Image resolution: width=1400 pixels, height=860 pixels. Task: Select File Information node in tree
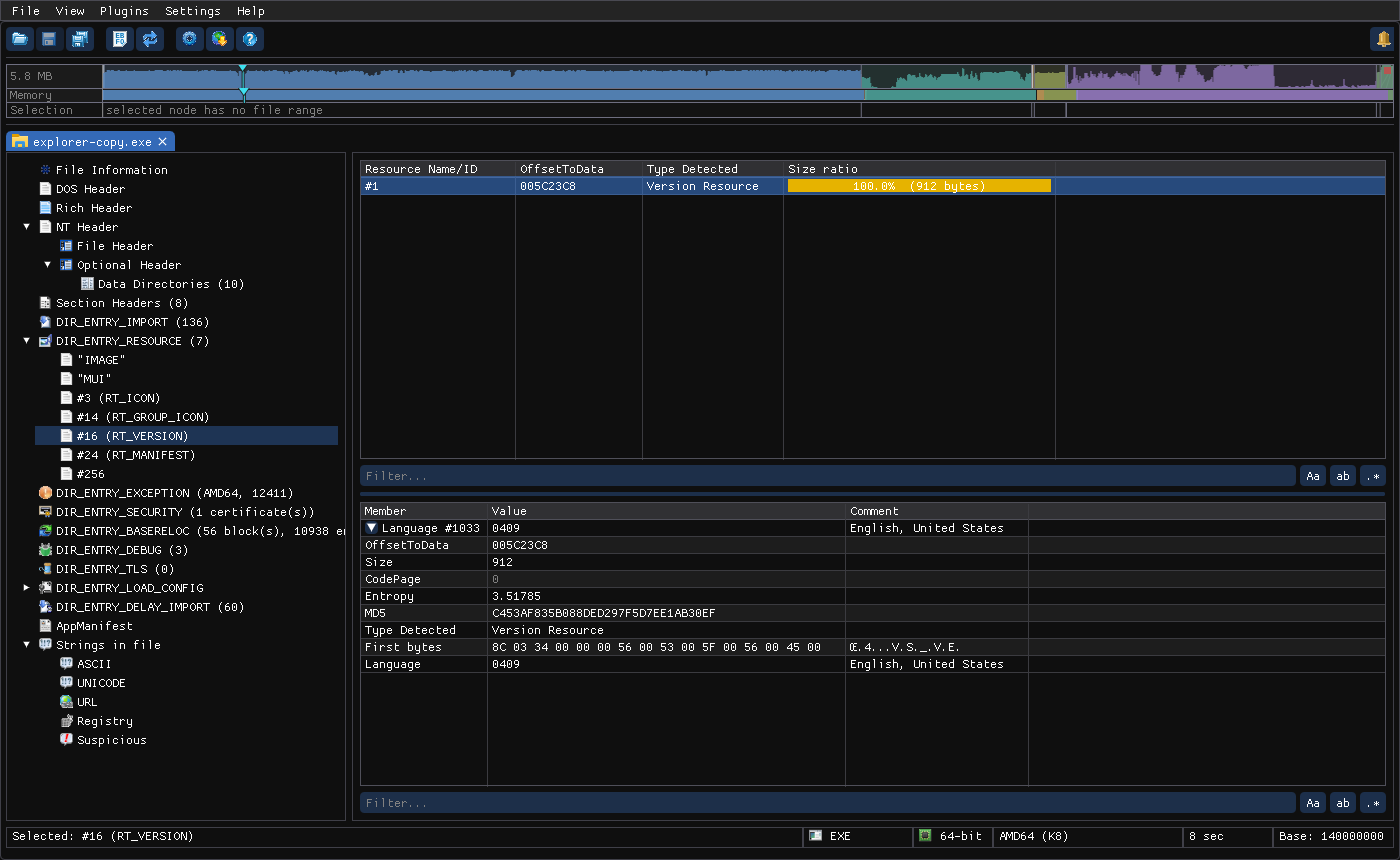111,170
